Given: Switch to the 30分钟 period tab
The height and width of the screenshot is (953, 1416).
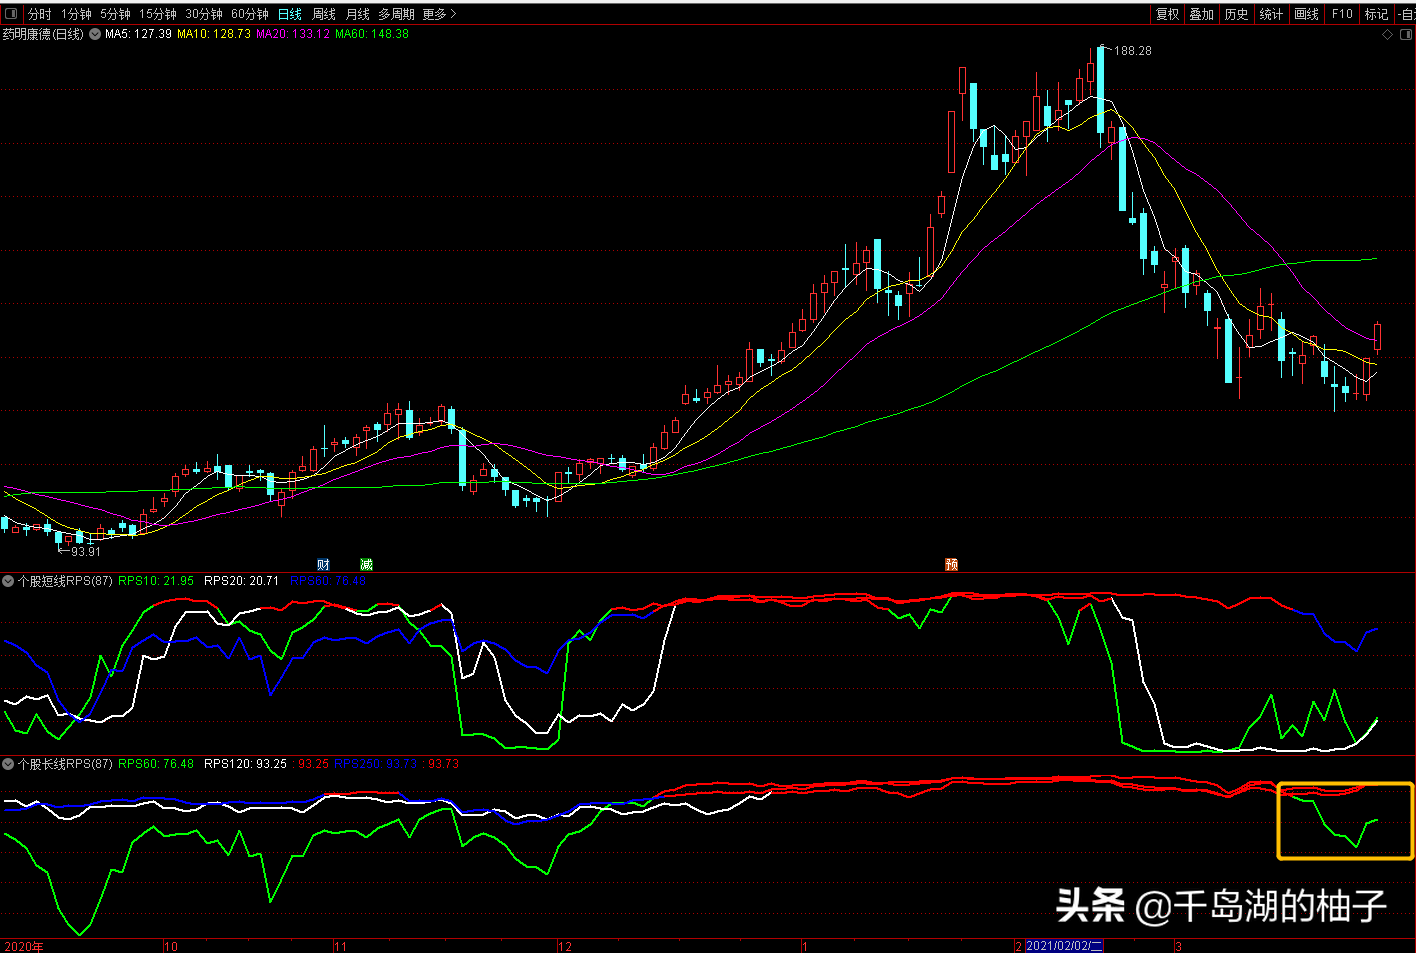Looking at the screenshot, I should [203, 14].
